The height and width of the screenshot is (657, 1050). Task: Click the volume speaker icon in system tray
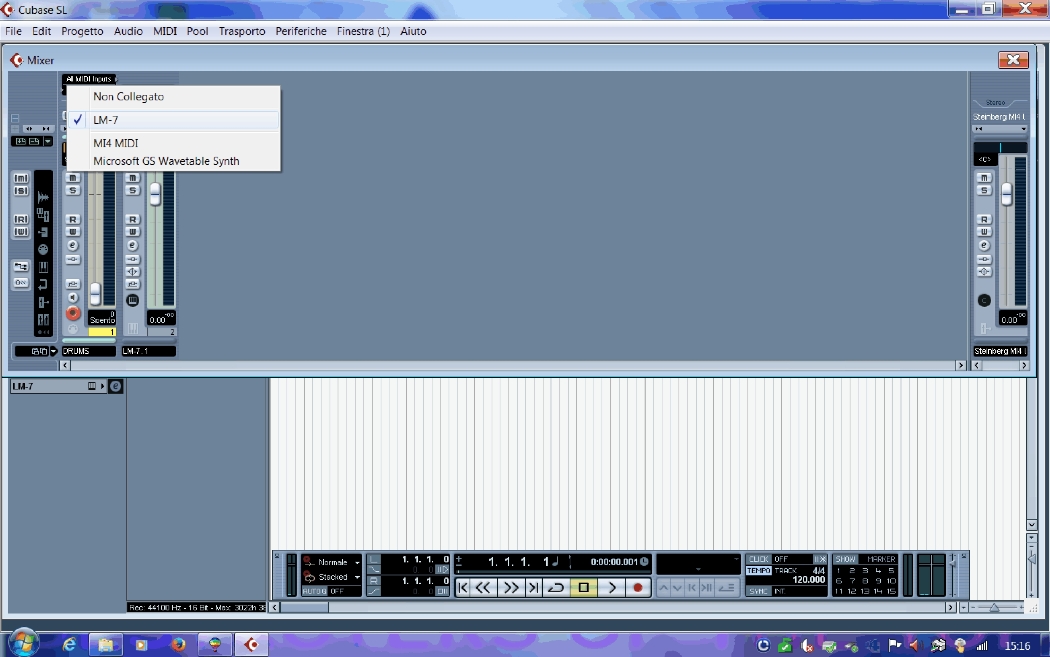point(914,646)
